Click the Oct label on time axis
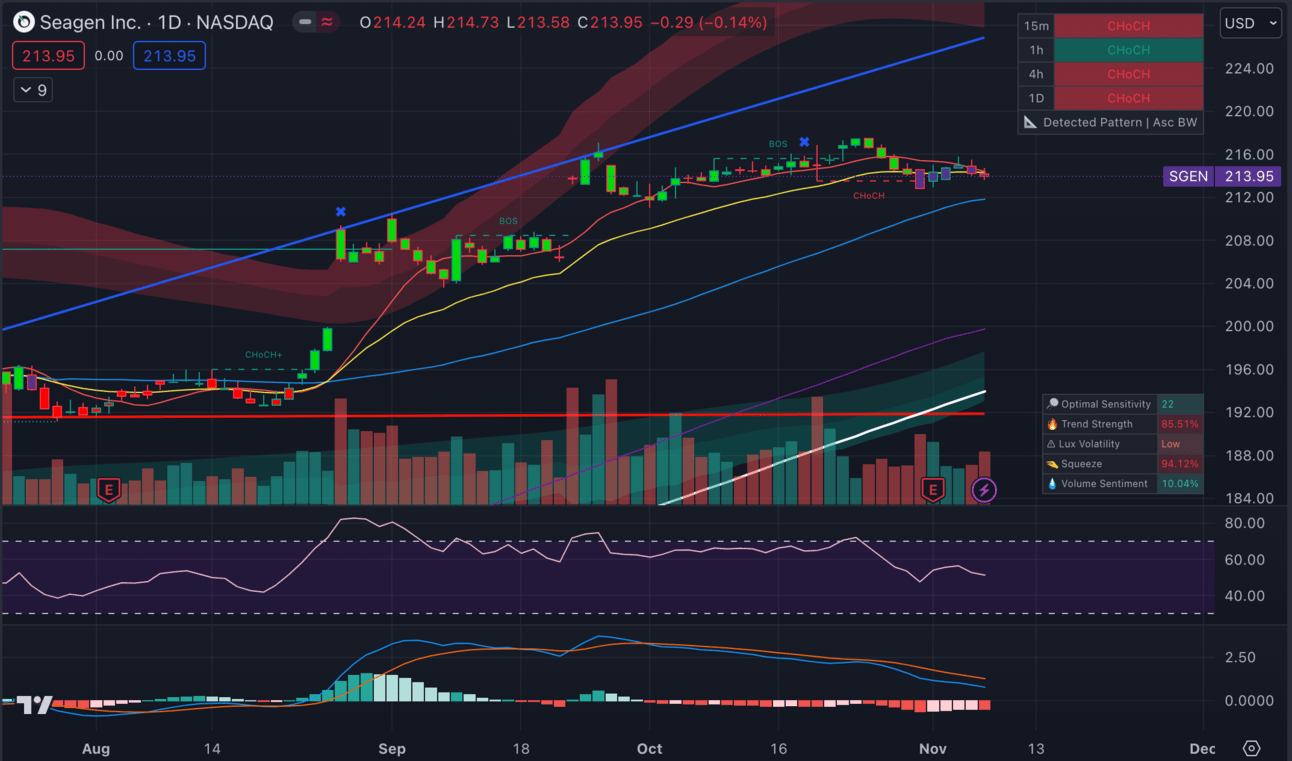 [x=650, y=749]
